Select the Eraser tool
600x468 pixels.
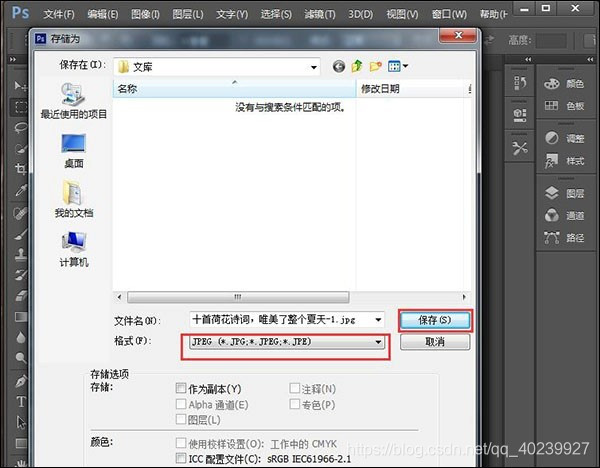coord(21,296)
